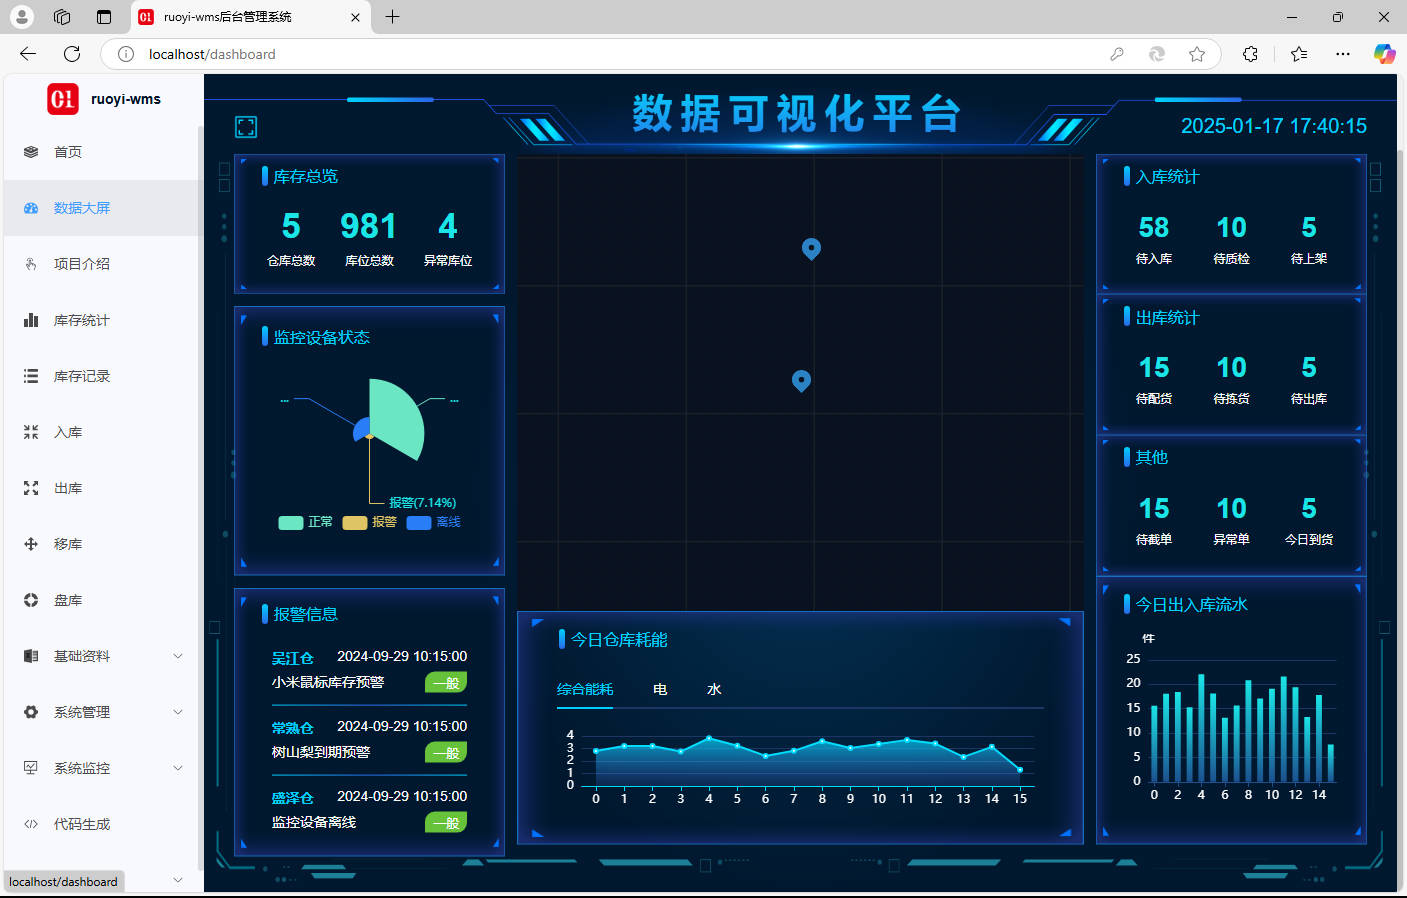Screen dimensions: 1407x898
Task: Open browser settings ellipsis menu
Action: pyautogui.click(x=1343, y=54)
